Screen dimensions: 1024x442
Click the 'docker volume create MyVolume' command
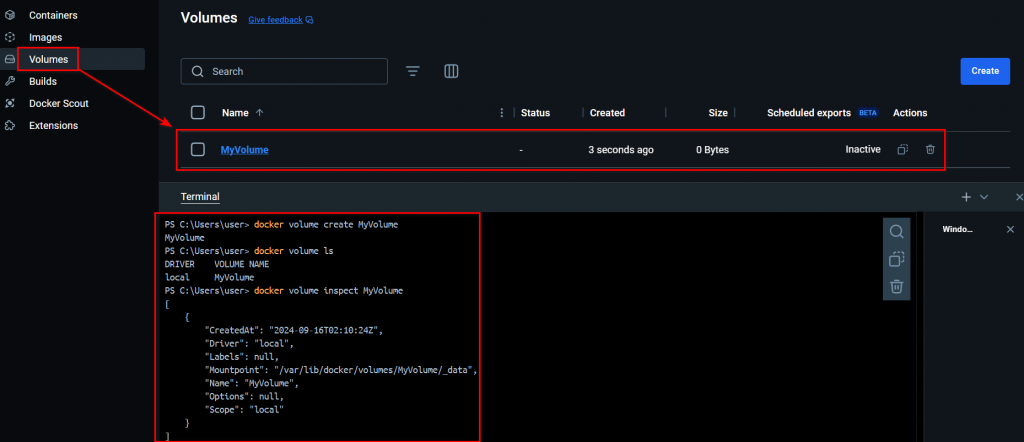pyautogui.click(x=326, y=224)
